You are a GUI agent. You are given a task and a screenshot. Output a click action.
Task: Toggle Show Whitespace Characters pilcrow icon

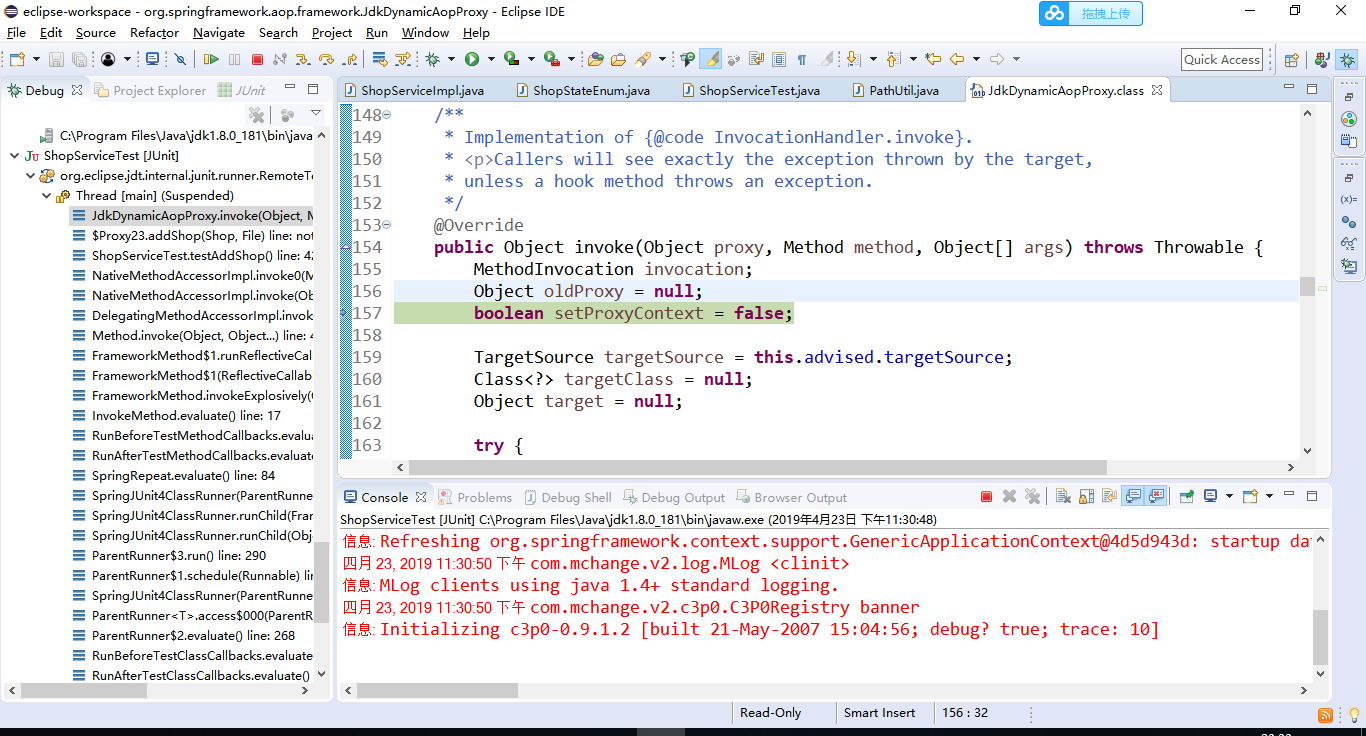click(802, 59)
